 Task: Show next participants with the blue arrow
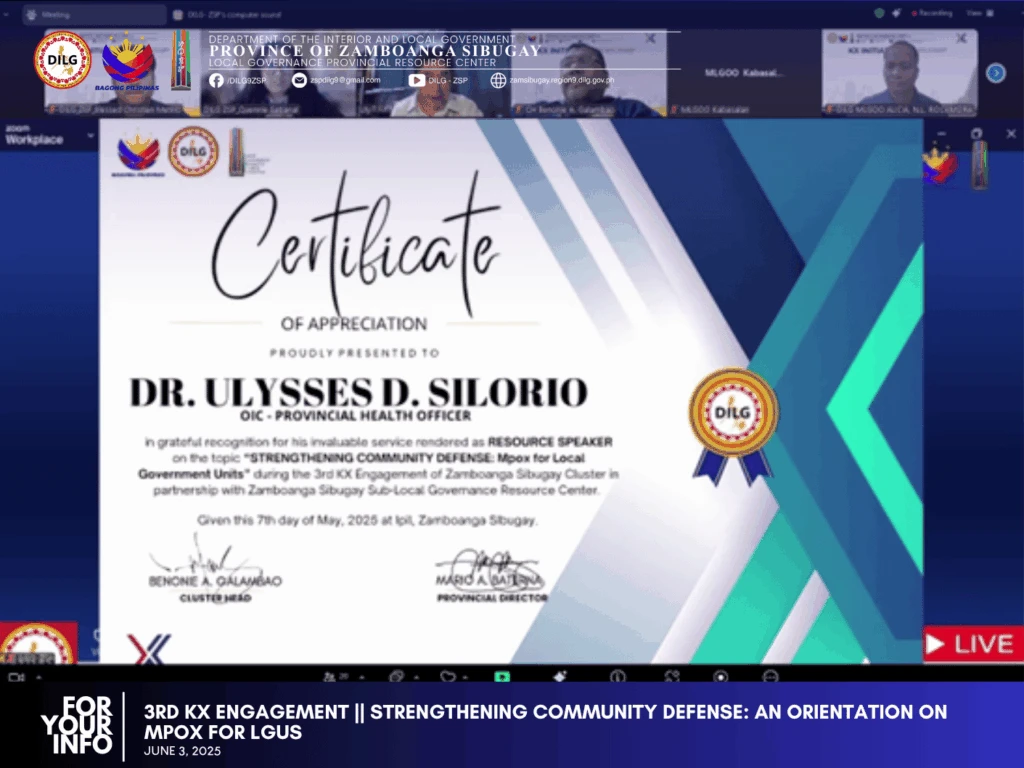tap(996, 72)
